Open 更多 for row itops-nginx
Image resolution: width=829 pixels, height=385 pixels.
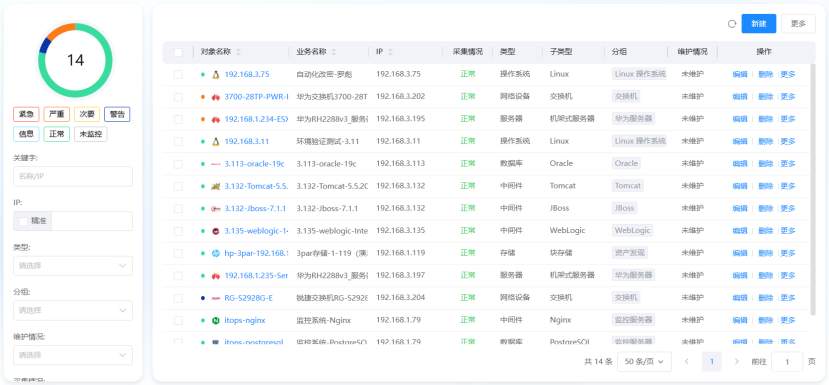point(788,320)
